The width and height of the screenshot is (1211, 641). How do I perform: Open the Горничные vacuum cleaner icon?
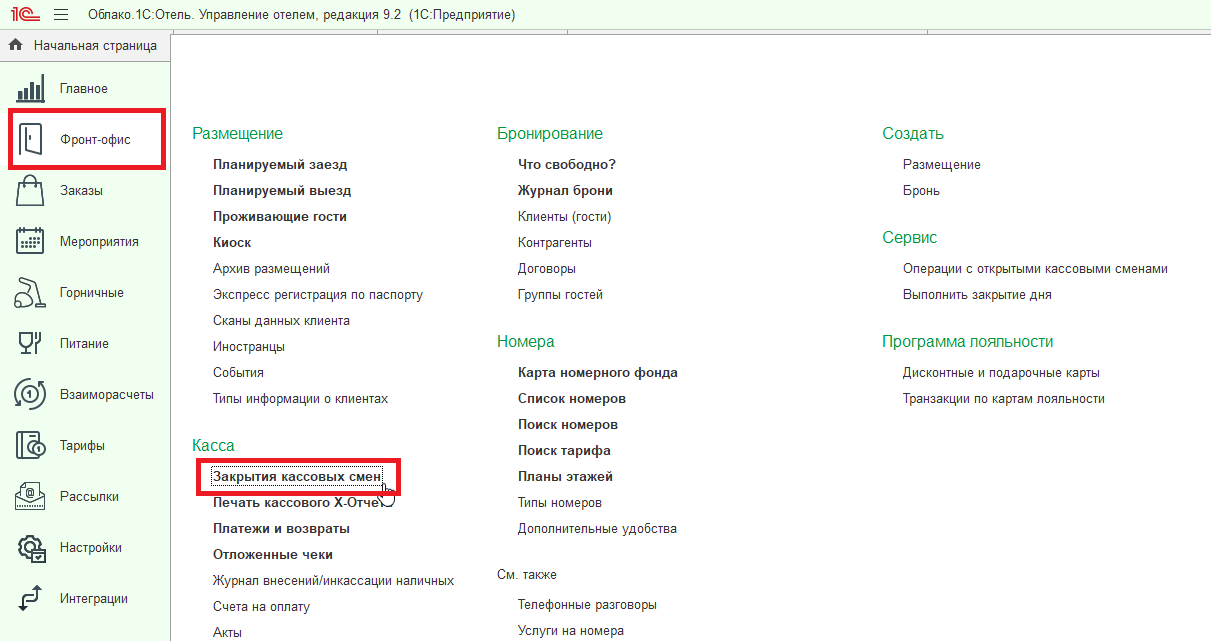[x=31, y=293]
